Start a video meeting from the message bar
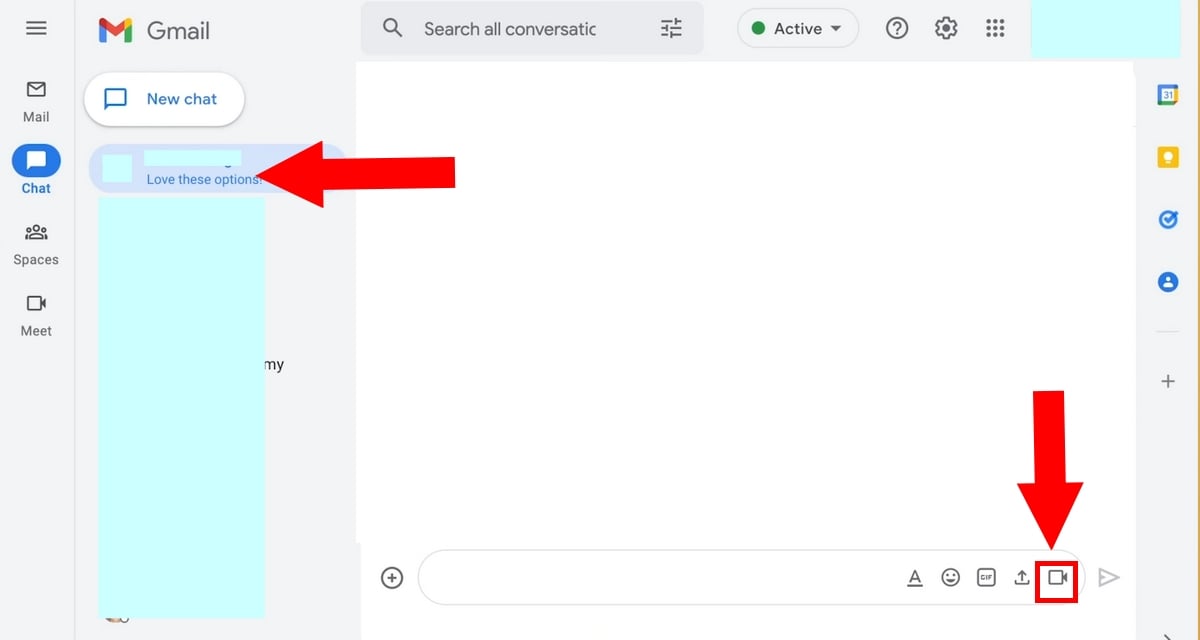1200x640 pixels. click(1057, 578)
